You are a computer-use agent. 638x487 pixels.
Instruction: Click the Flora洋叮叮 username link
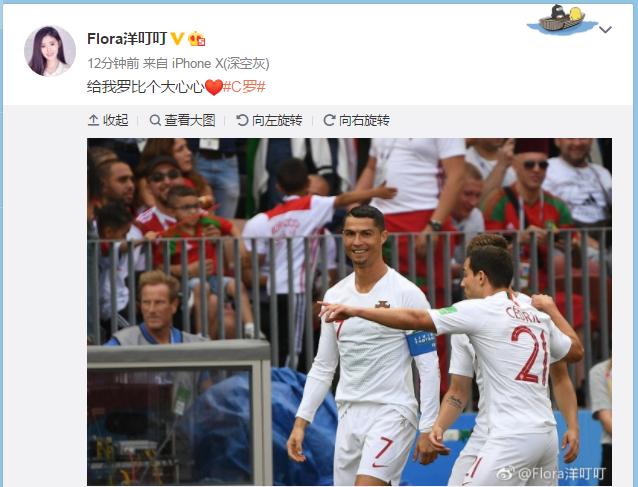pos(127,39)
